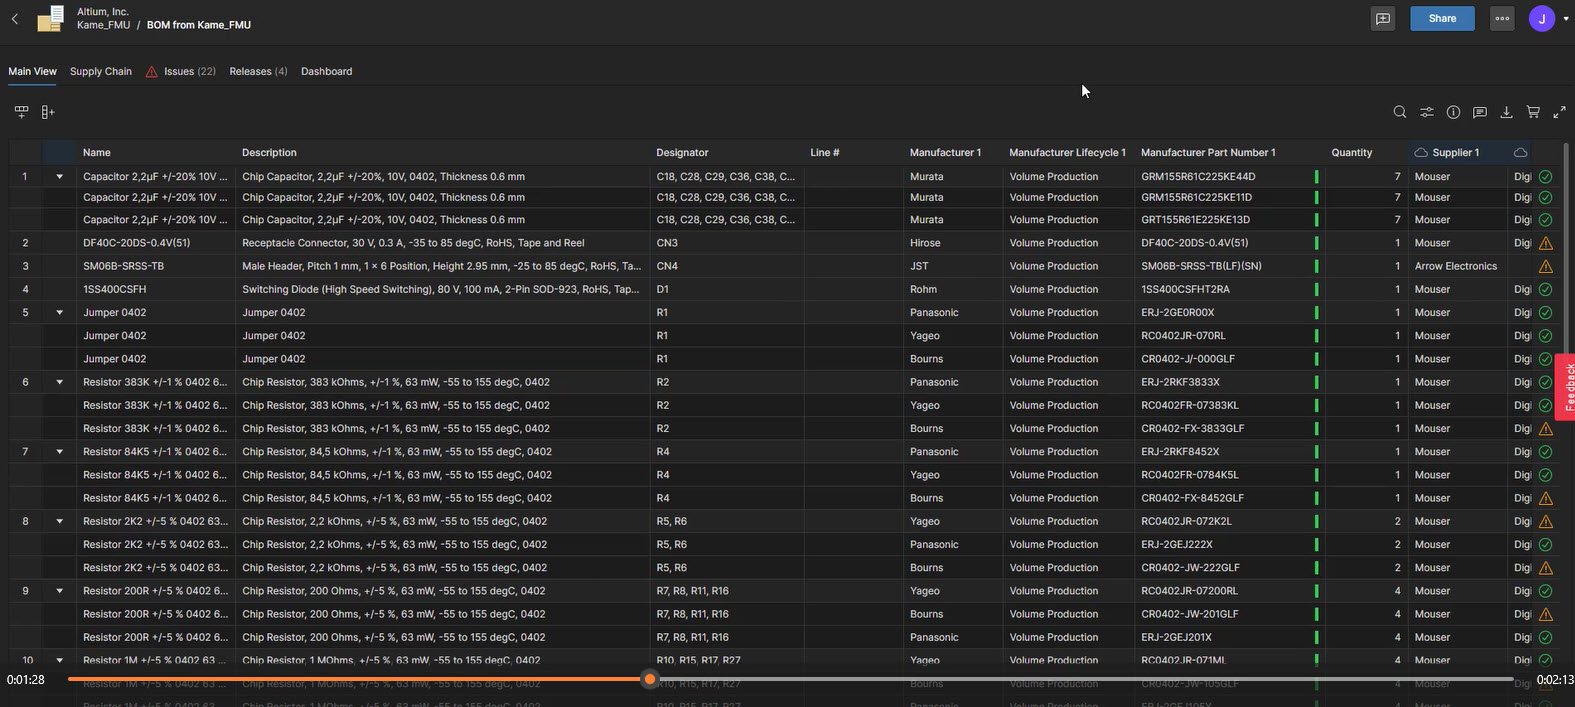Open the shopping cart icon
This screenshot has width=1575, height=707.
1533,112
